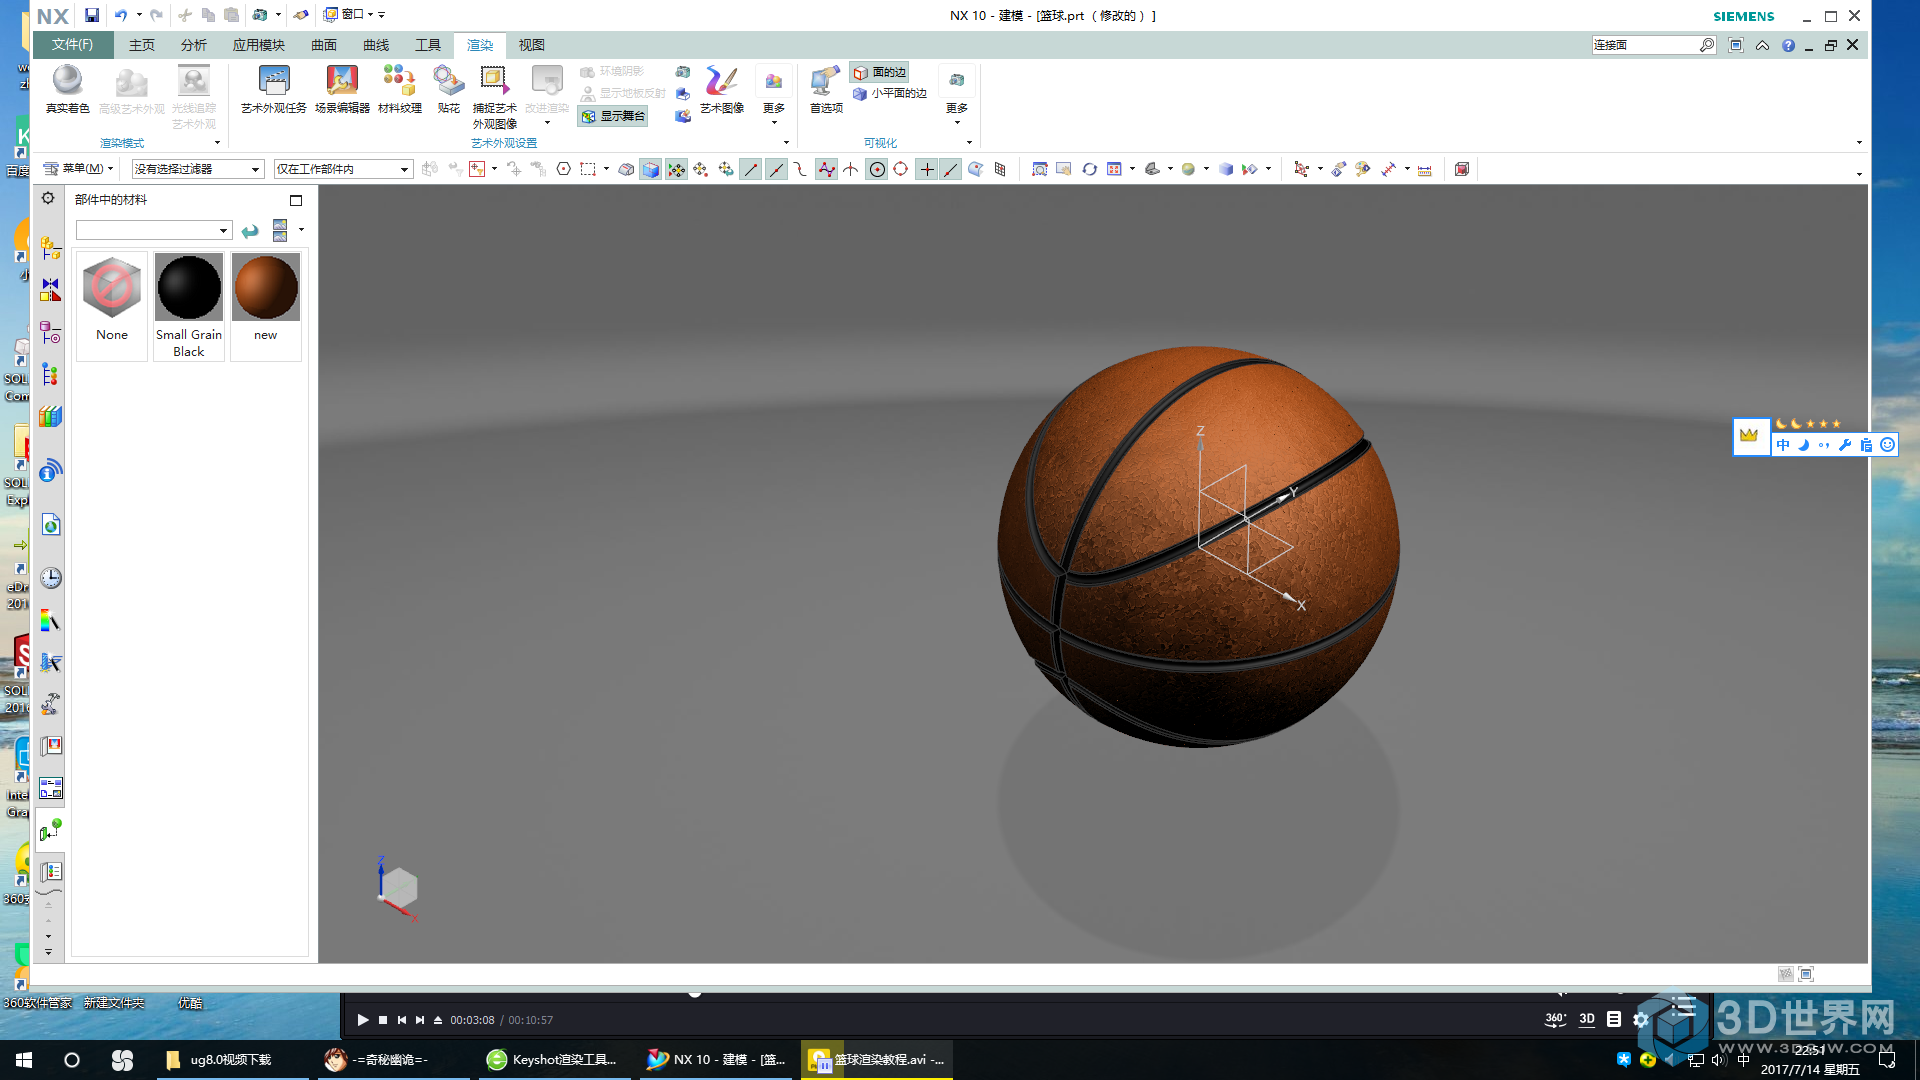Click the command finder search icon

tap(1707, 45)
